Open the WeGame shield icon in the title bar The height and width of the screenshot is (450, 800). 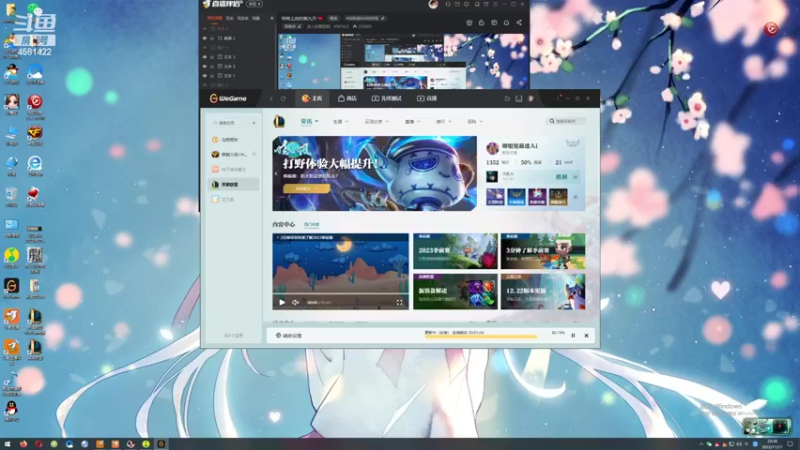531,98
